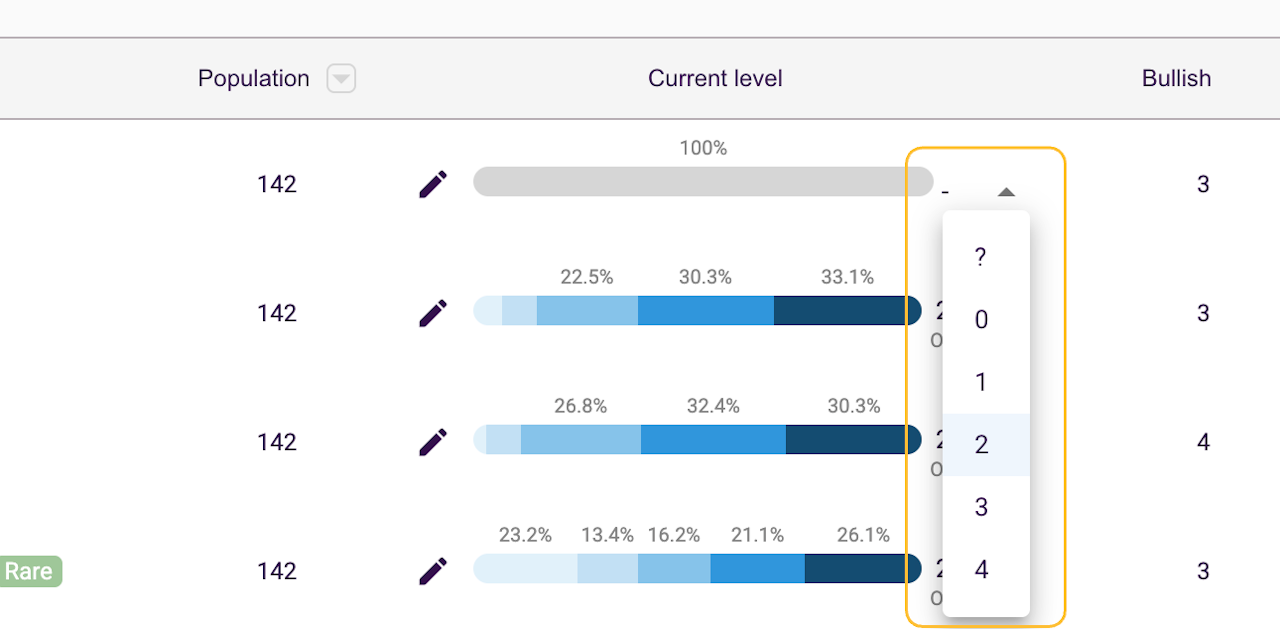
Task: Click the edit pencil beside the 22.5% bar
Action: [x=433, y=313]
